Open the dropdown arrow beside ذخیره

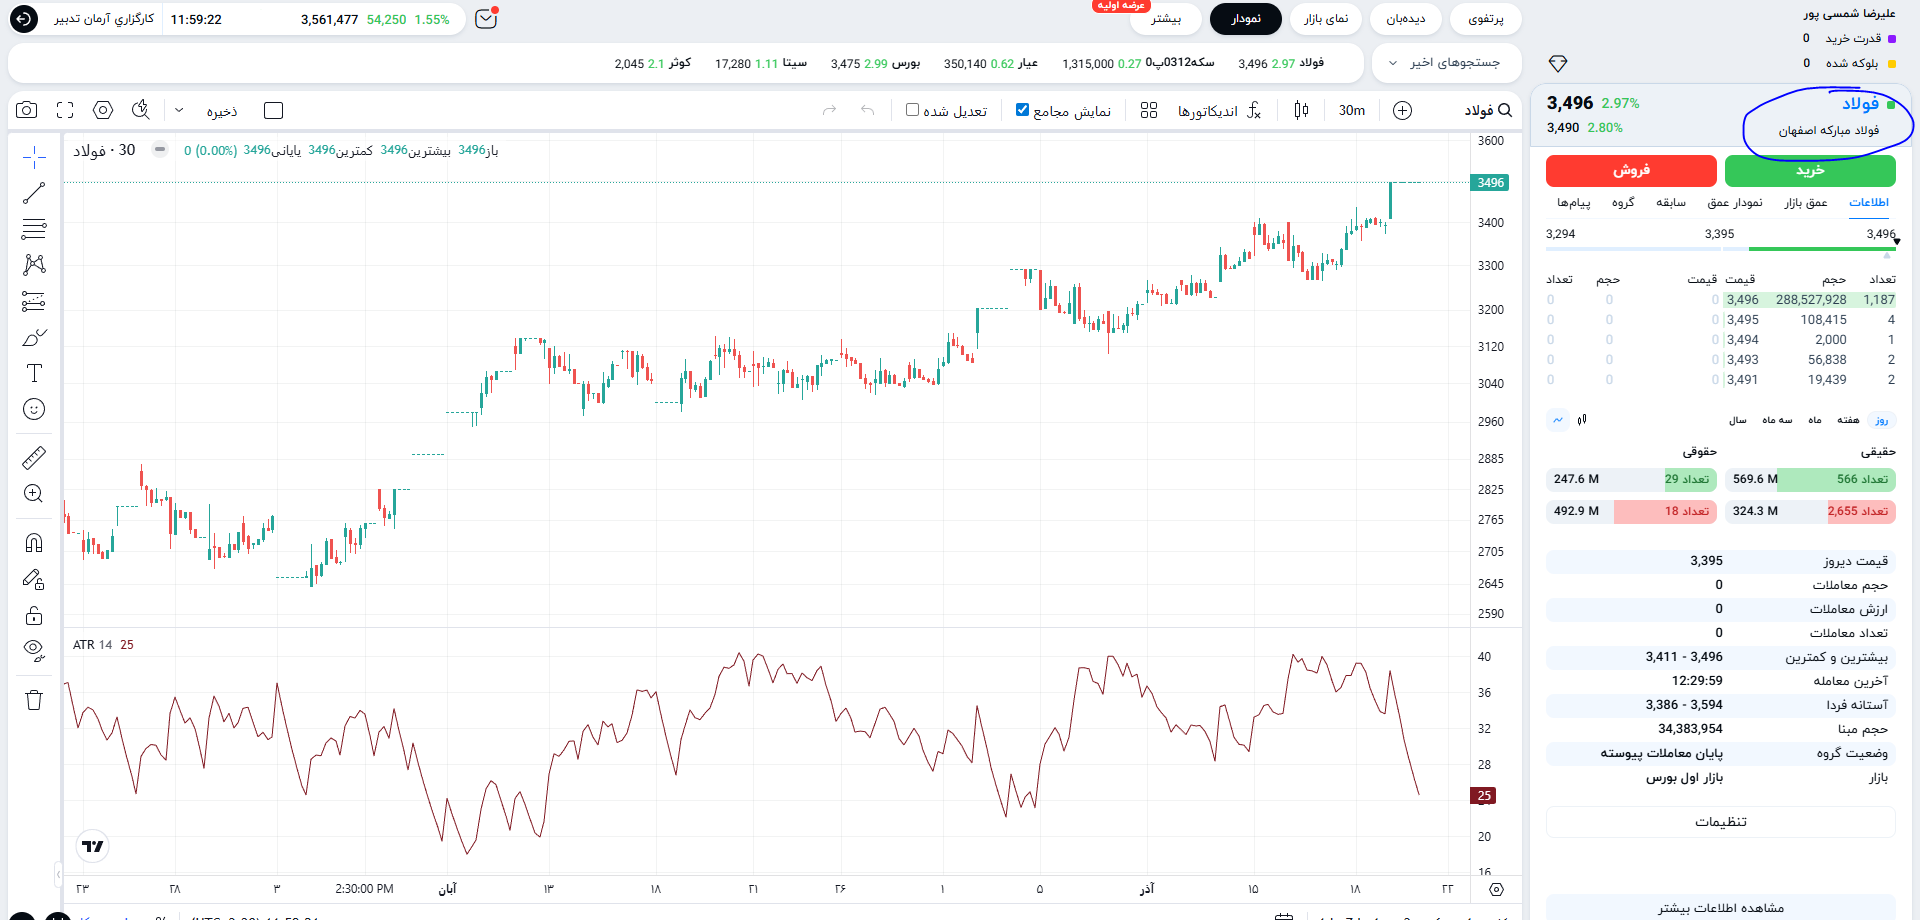(x=179, y=110)
